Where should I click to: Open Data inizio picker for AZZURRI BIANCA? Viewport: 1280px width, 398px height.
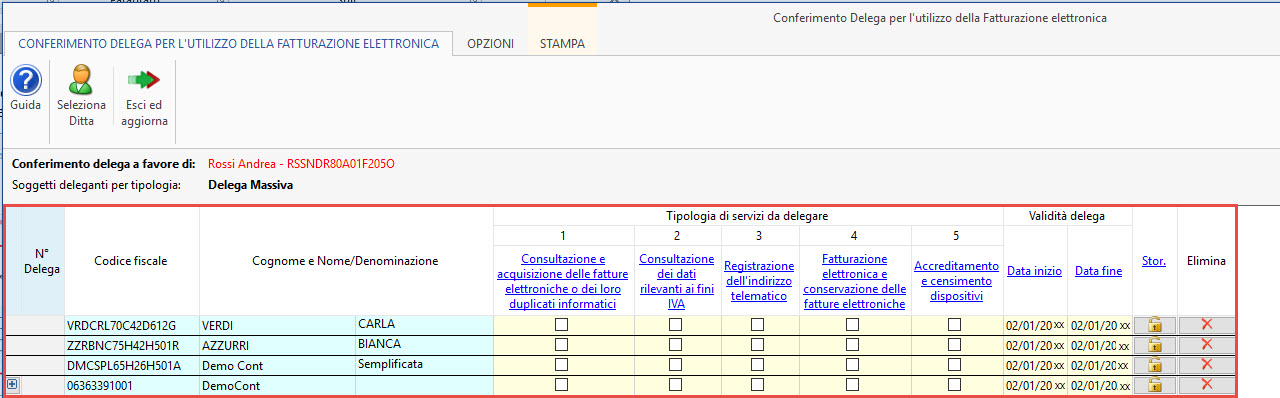click(1035, 345)
